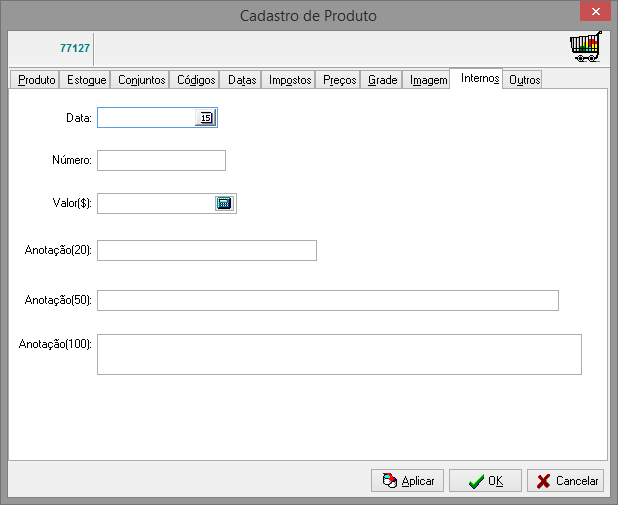Viewport: 618px width, 505px height.
Task: Go to the Códigos tab
Action: click(x=196, y=80)
